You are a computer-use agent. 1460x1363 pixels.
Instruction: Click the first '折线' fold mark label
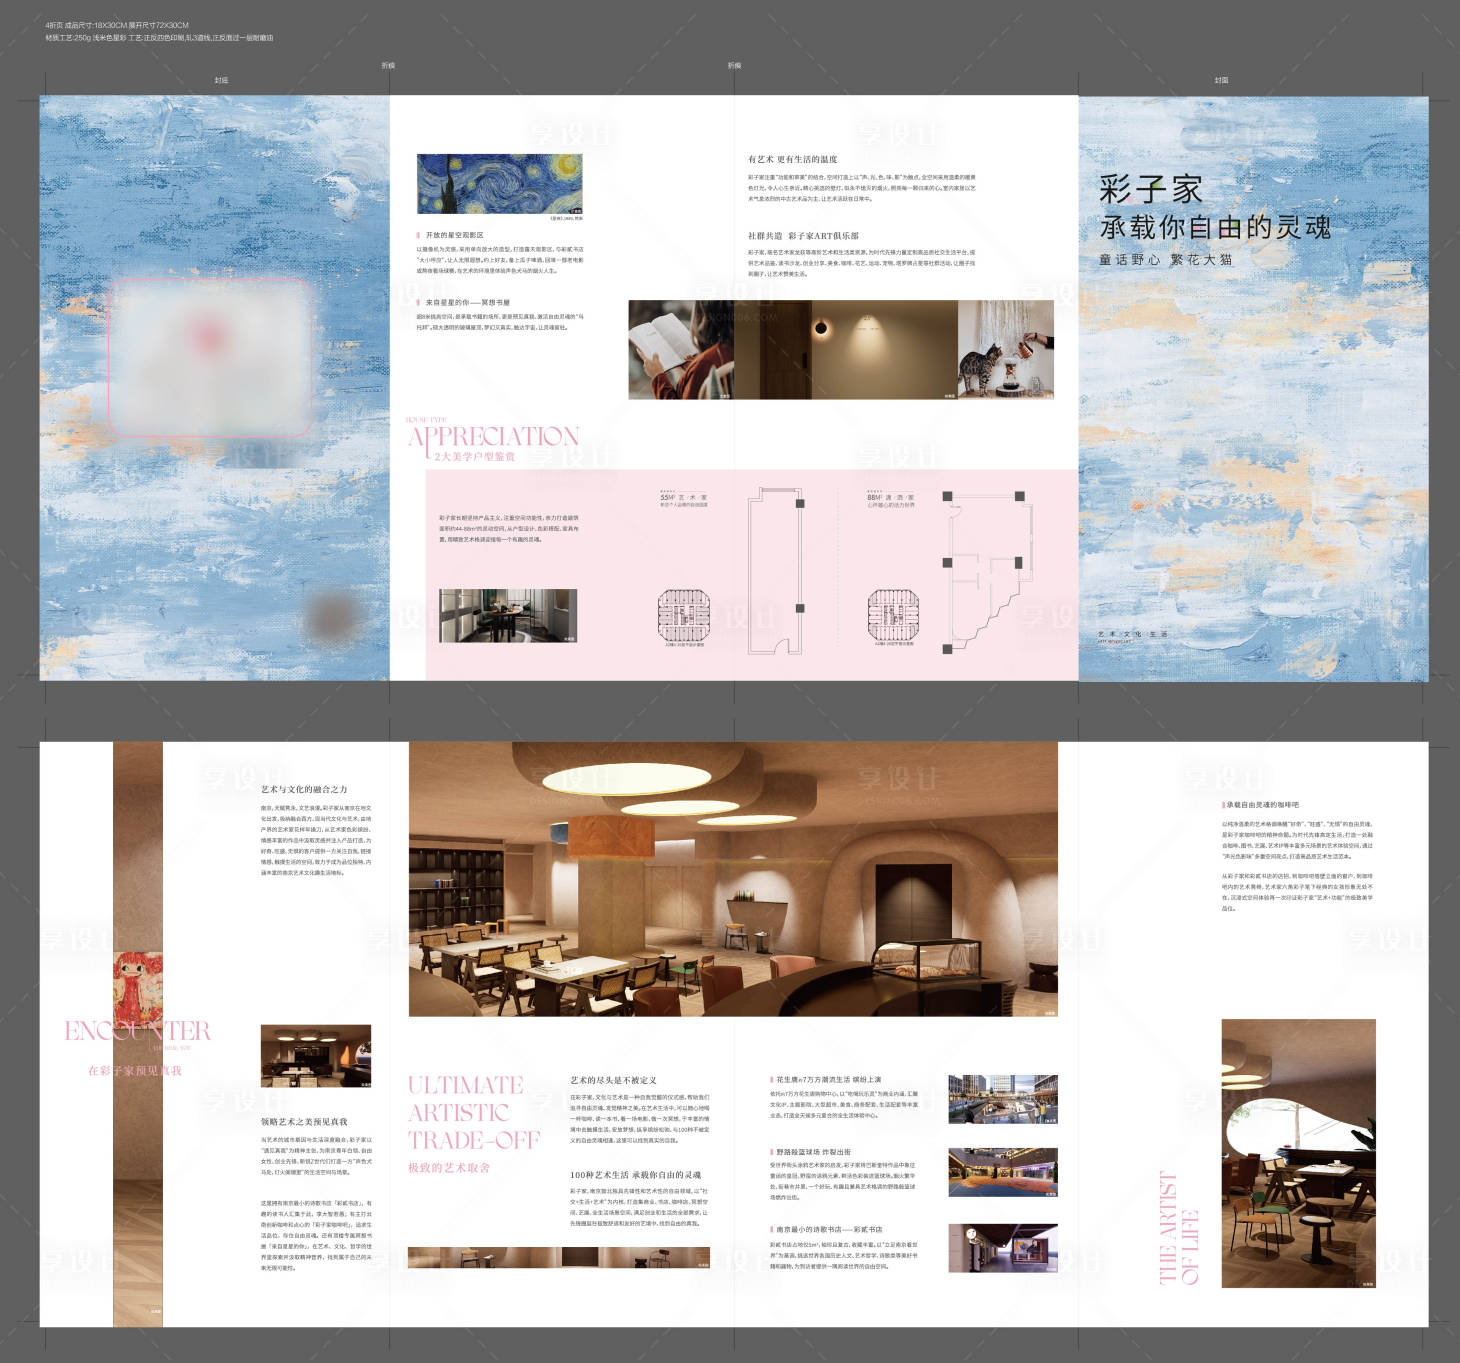coord(388,65)
